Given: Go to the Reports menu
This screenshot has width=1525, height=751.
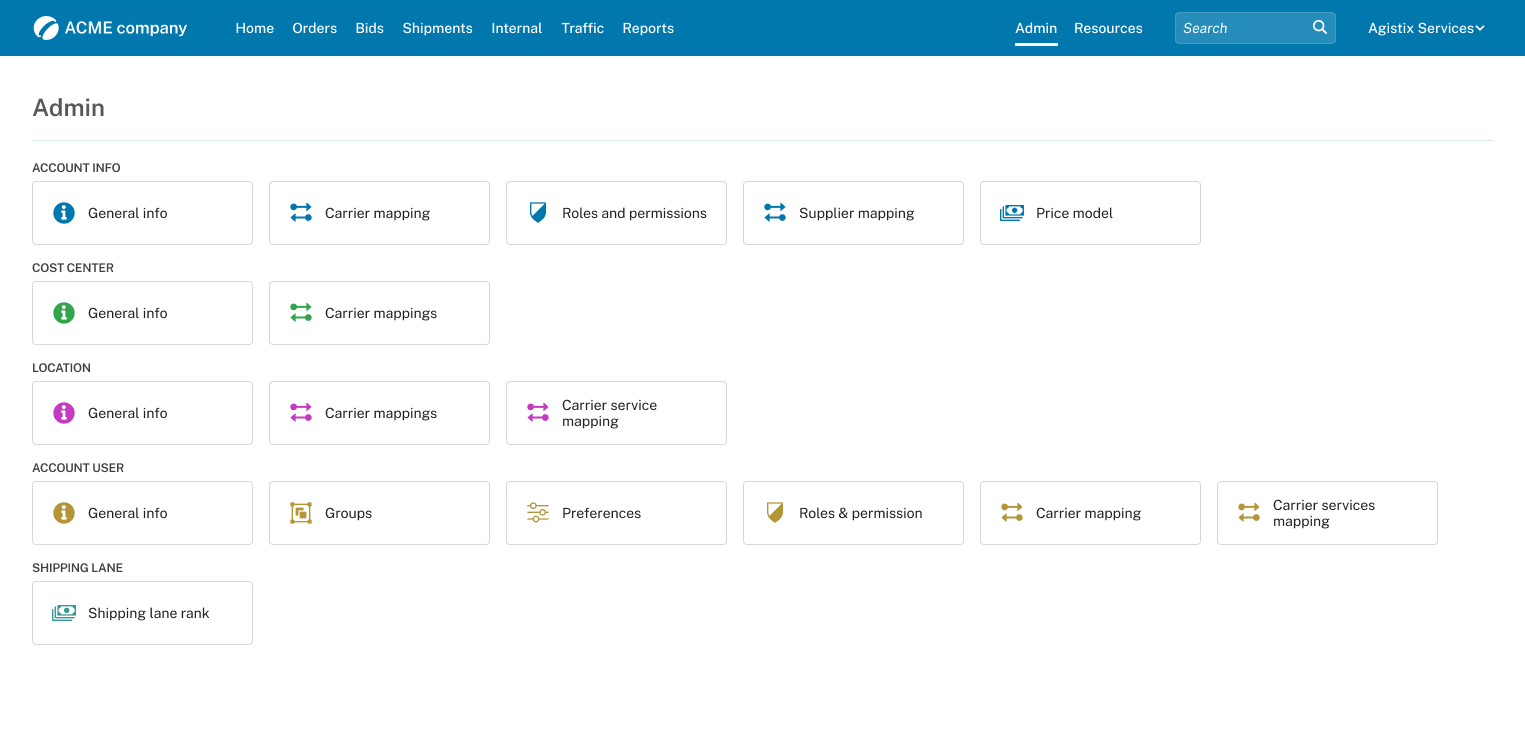Looking at the screenshot, I should 648,28.
